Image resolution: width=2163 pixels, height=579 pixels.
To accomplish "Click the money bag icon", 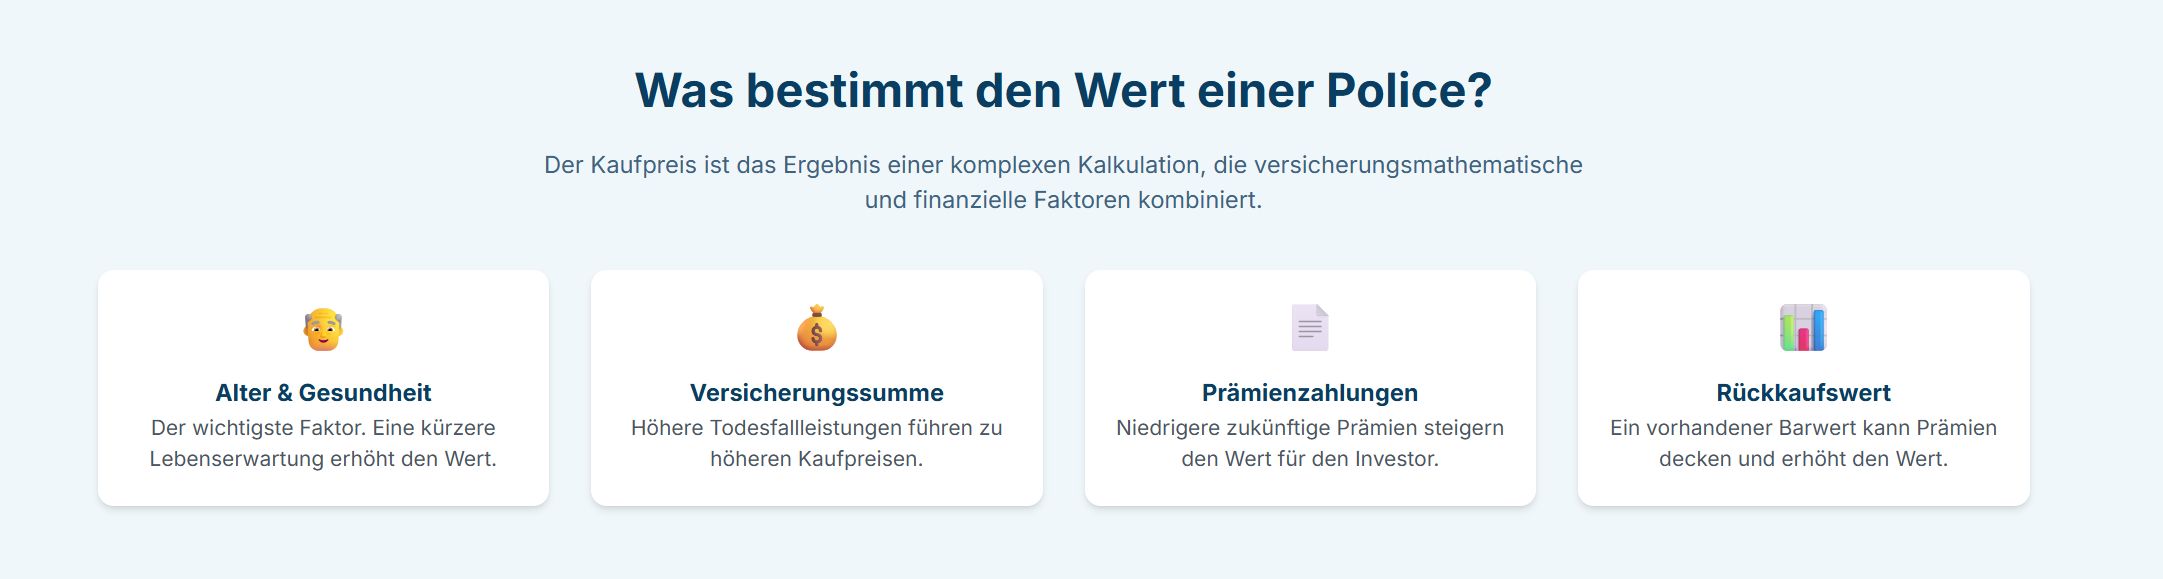I will click(816, 328).
